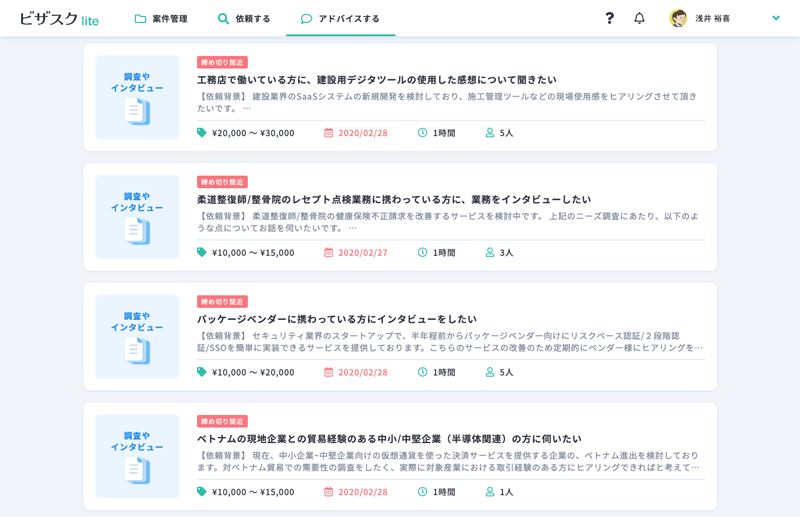Click the 健康保険不正請求 description text
The width and height of the screenshot is (800, 517).
point(448,222)
